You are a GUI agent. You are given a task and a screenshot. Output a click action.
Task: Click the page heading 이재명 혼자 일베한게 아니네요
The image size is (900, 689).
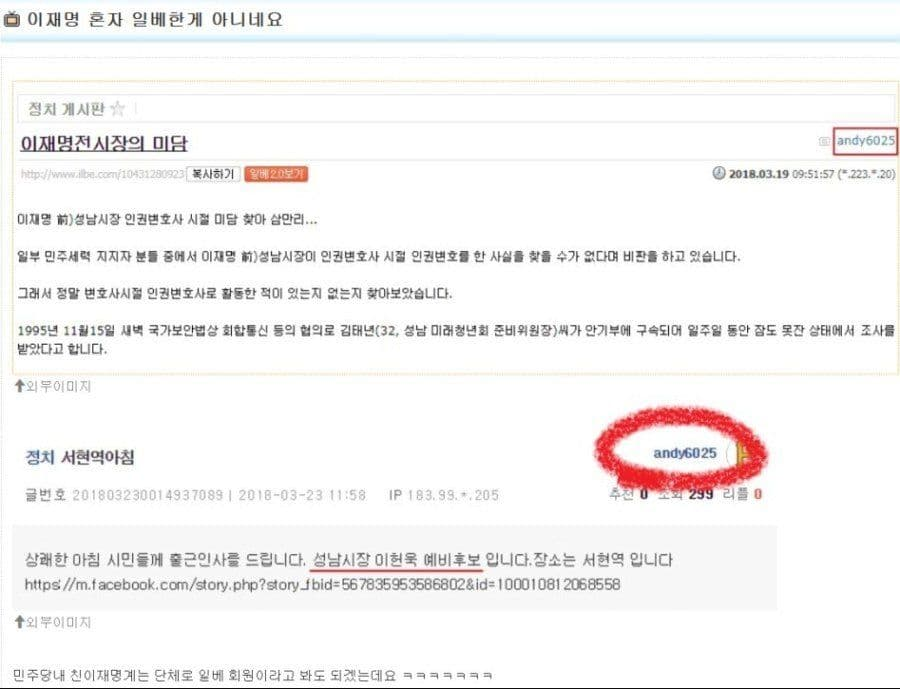(155, 20)
